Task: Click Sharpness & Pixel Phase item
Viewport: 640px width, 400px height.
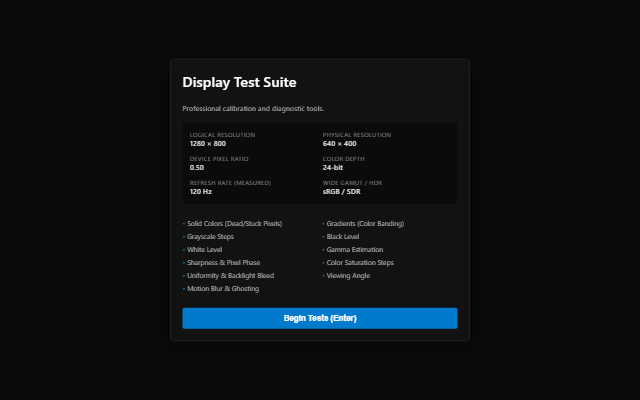Action: 221,263
